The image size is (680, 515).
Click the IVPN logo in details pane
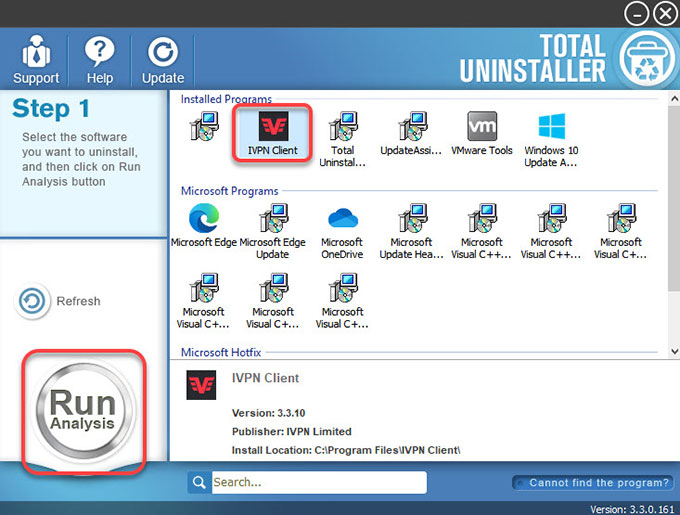tap(201, 385)
